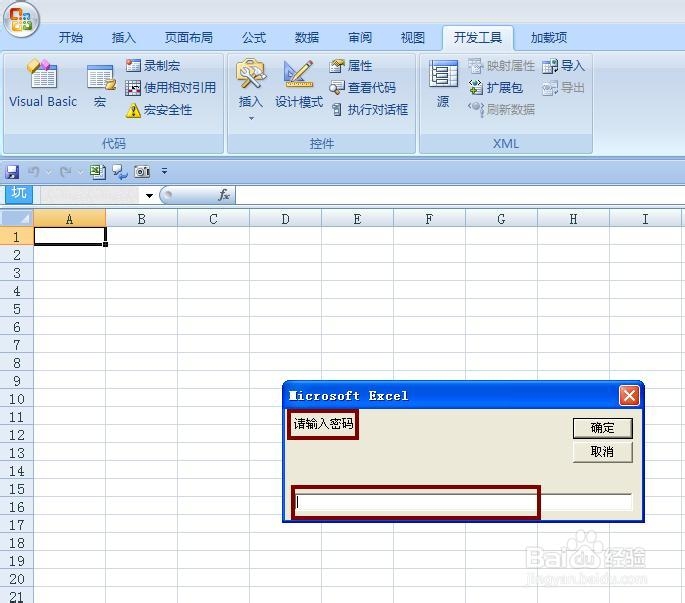Open the 插入 controls dropdown
The image size is (685, 603).
(251, 90)
